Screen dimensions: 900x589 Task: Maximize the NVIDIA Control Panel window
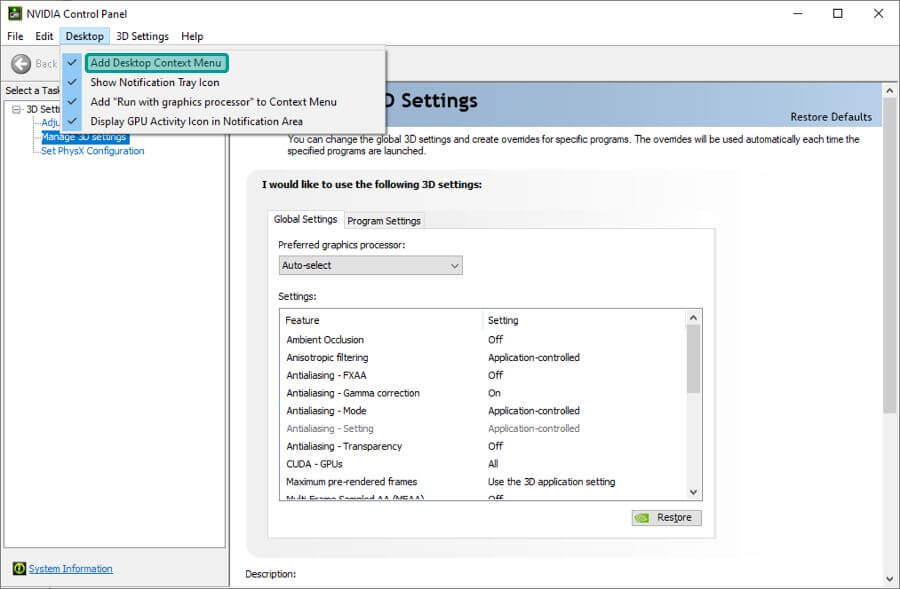838,14
